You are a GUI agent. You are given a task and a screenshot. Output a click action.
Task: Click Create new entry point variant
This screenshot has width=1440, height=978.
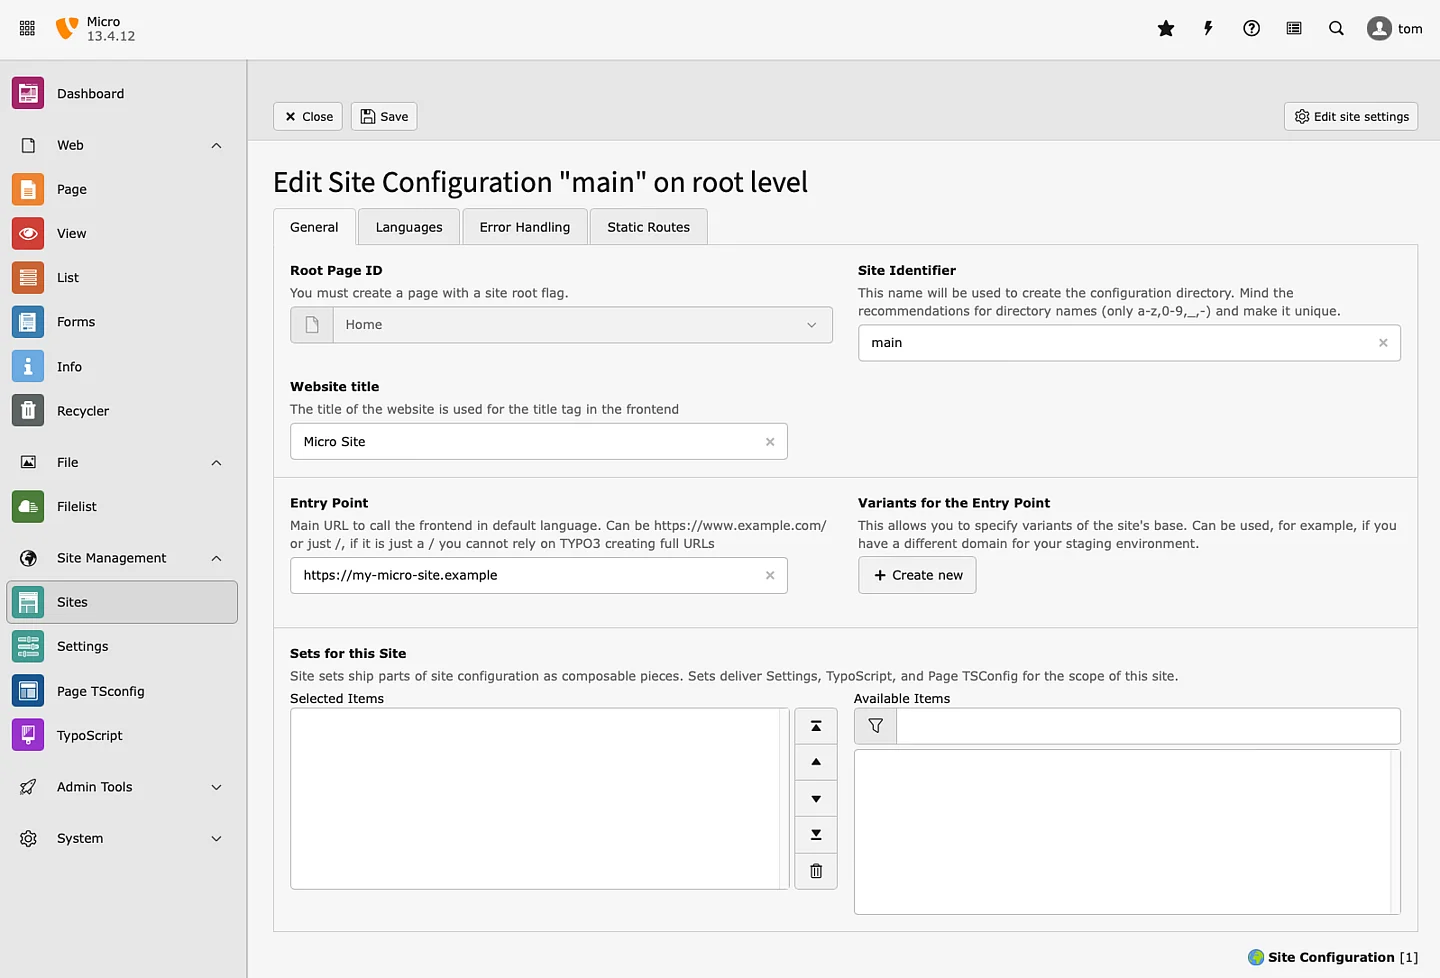(917, 575)
